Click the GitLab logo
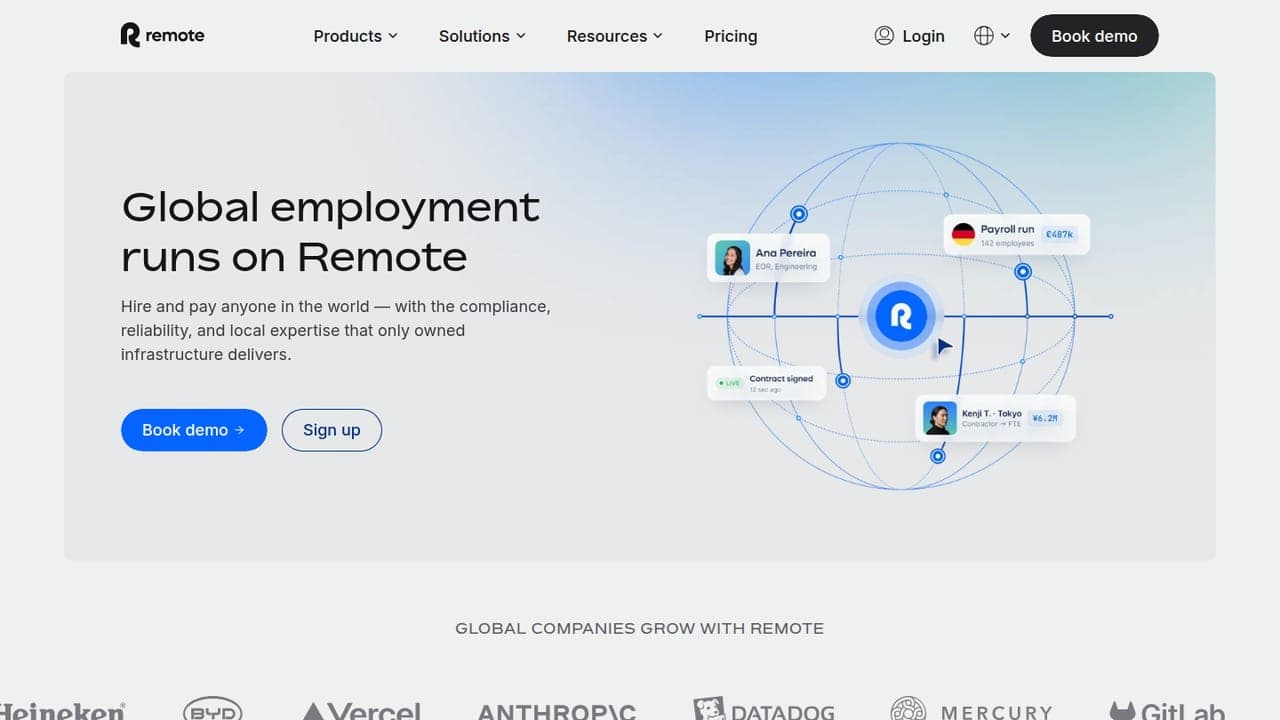The image size is (1280, 720). pyautogui.click(x=1168, y=711)
